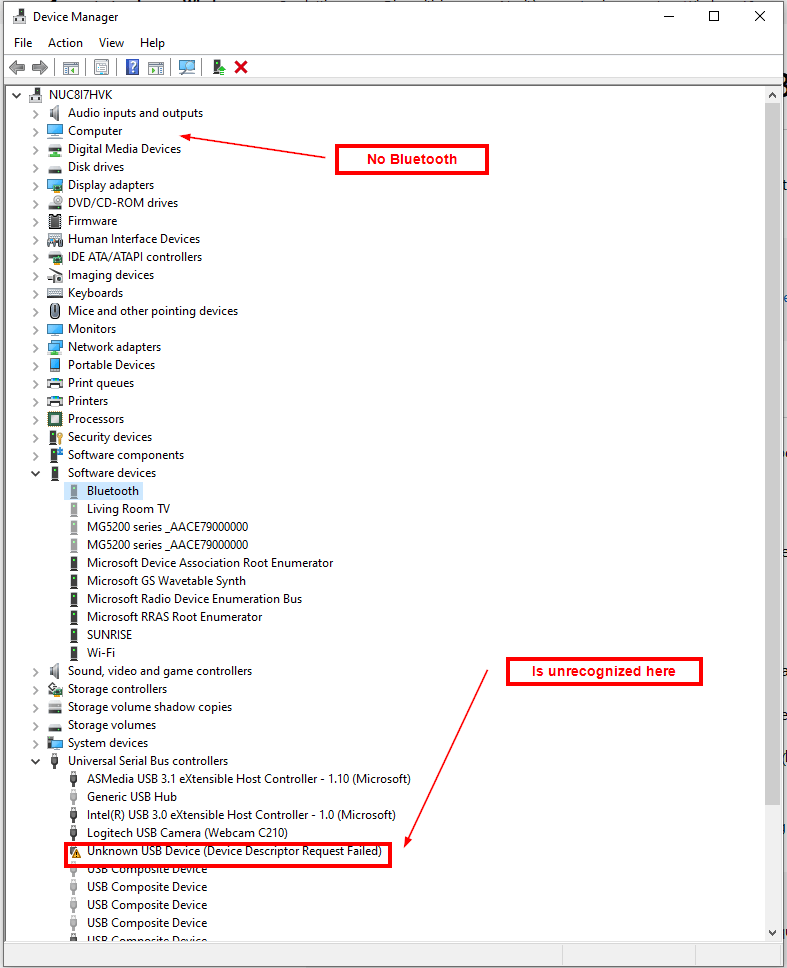Select the Generic USB Hub entry
The height and width of the screenshot is (968, 787).
coord(131,797)
